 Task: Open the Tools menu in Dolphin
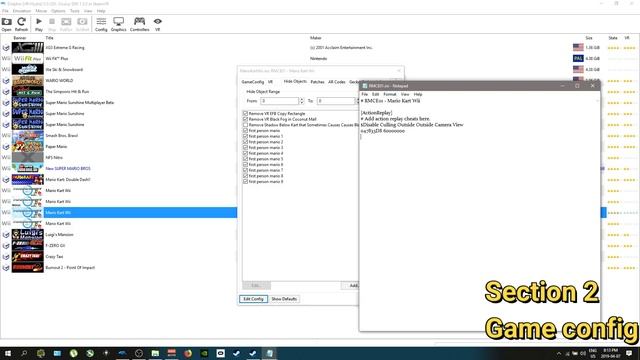(75, 11)
